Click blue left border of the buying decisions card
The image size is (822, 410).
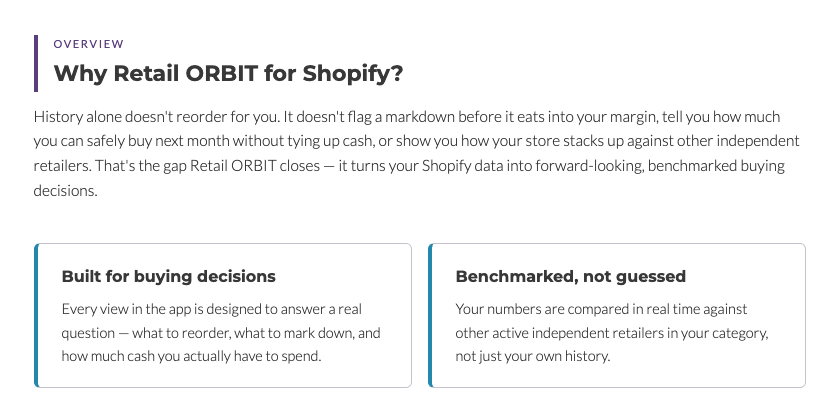pos(36,315)
